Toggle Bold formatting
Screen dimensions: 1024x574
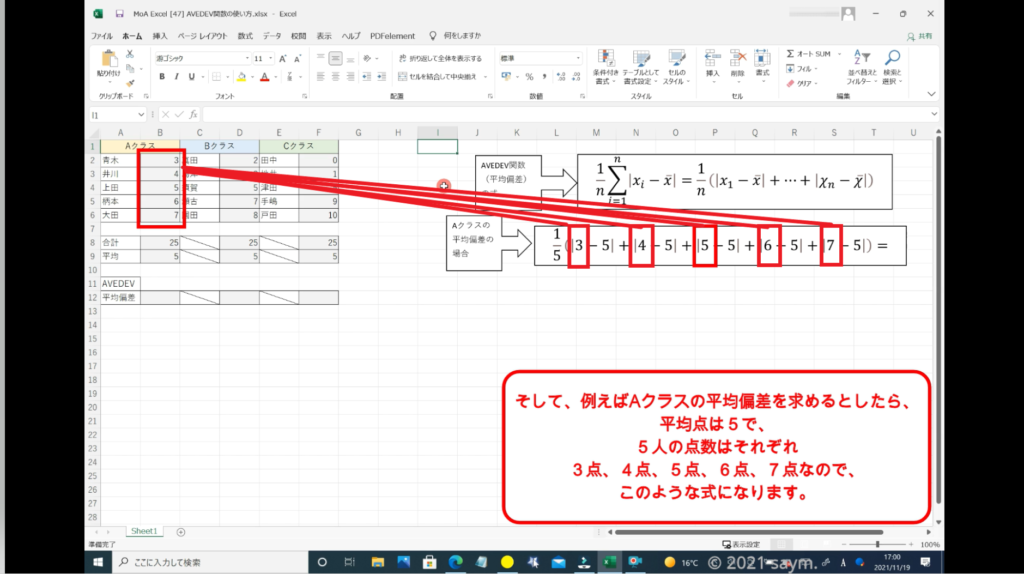162,76
